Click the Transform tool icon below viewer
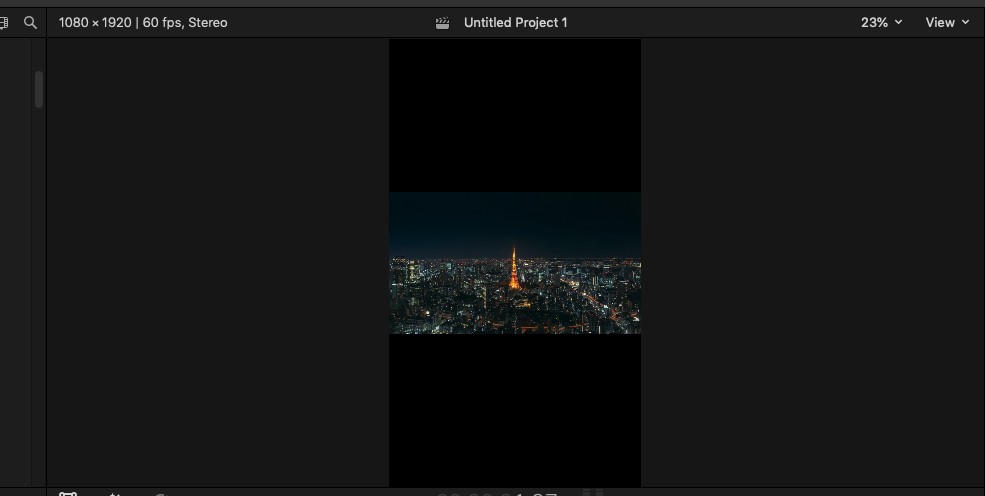Screen dimensions: 985x496 pos(68,494)
